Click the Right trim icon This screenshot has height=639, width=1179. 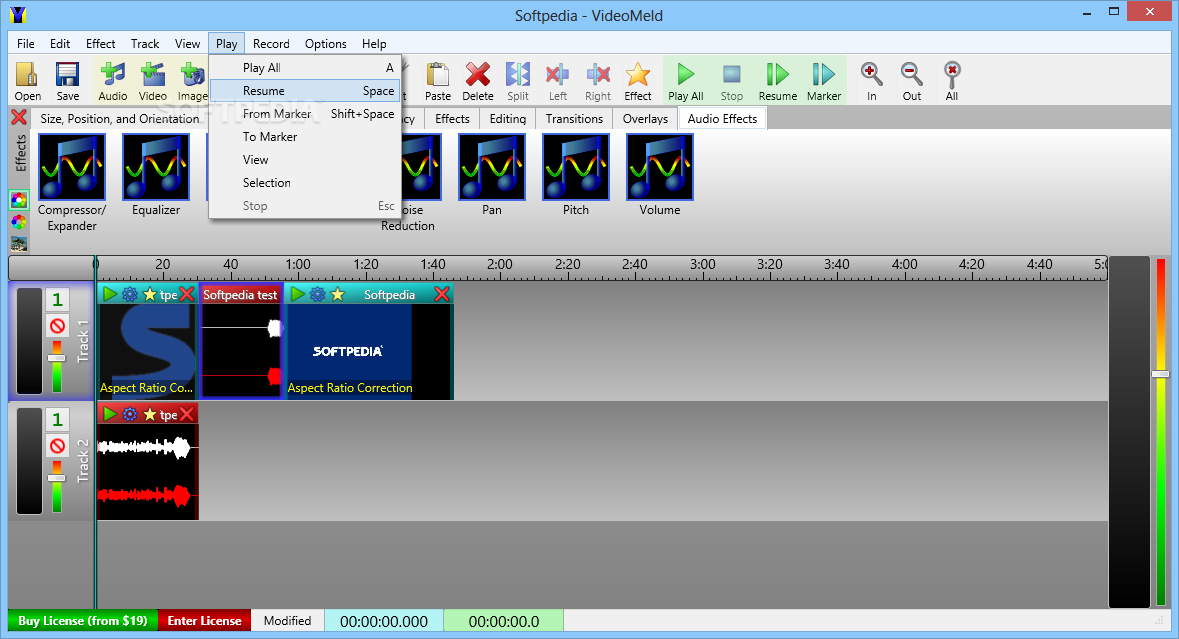click(598, 81)
